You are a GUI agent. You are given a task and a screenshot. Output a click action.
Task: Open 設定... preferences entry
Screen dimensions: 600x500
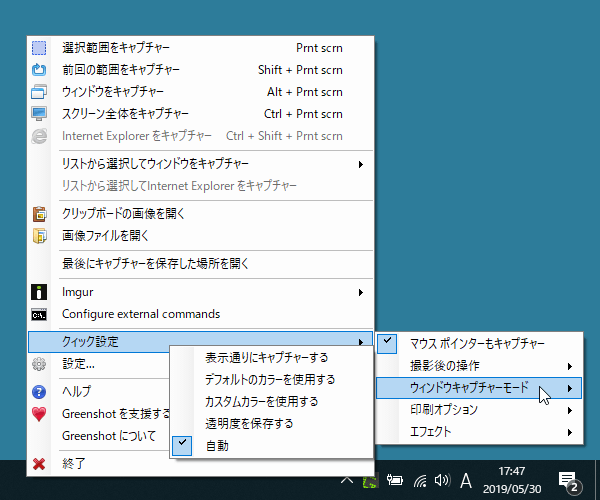tap(99, 364)
